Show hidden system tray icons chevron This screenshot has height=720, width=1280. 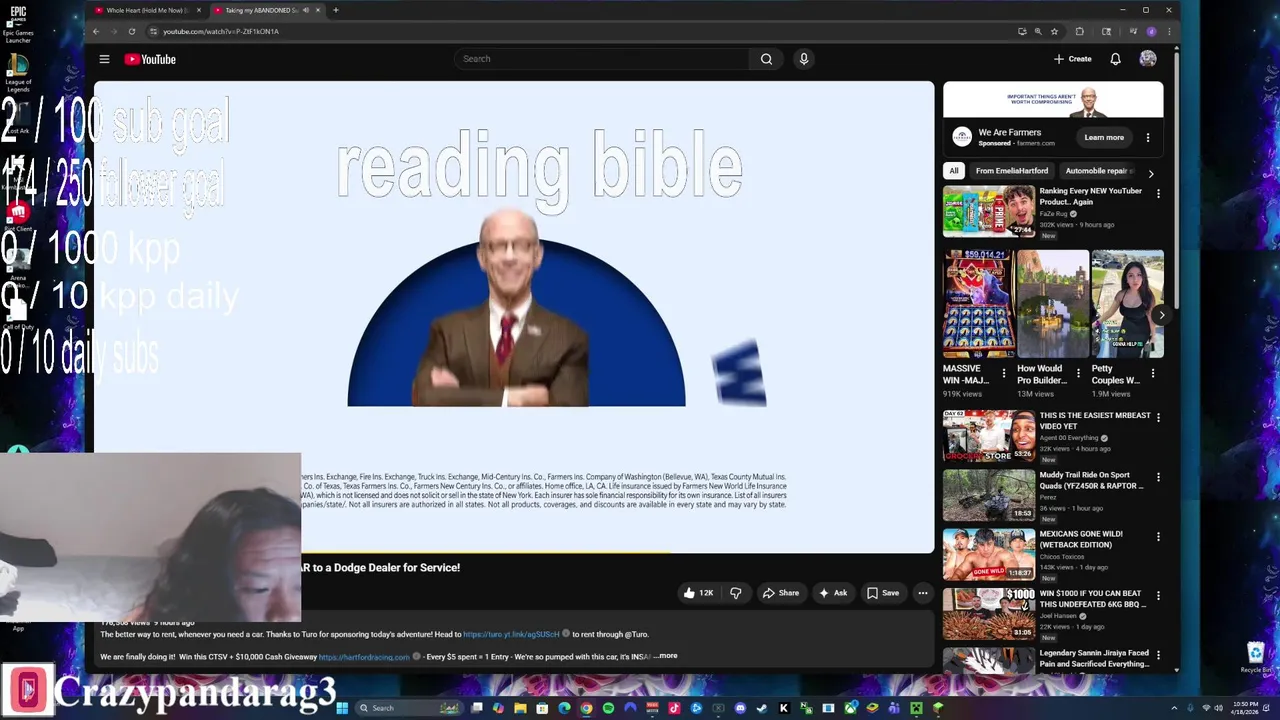click(x=1174, y=708)
